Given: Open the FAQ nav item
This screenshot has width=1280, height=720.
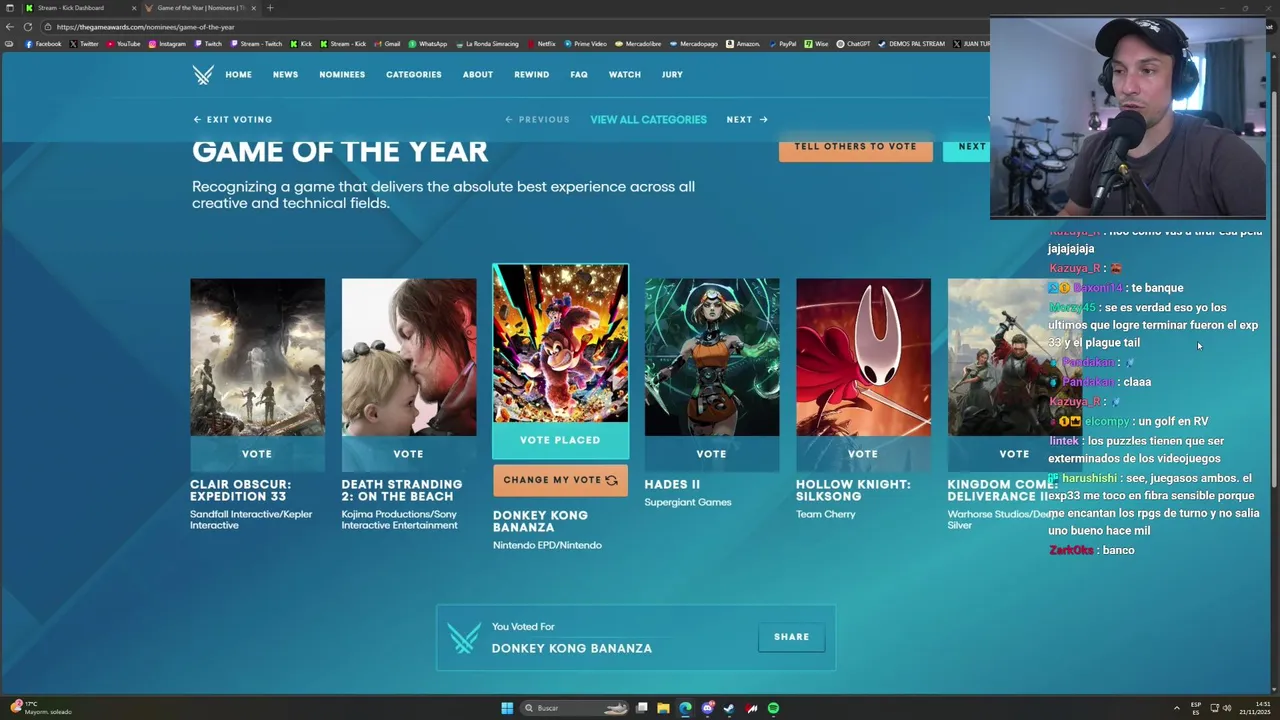Looking at the screenshot, I should click(579, 75).
